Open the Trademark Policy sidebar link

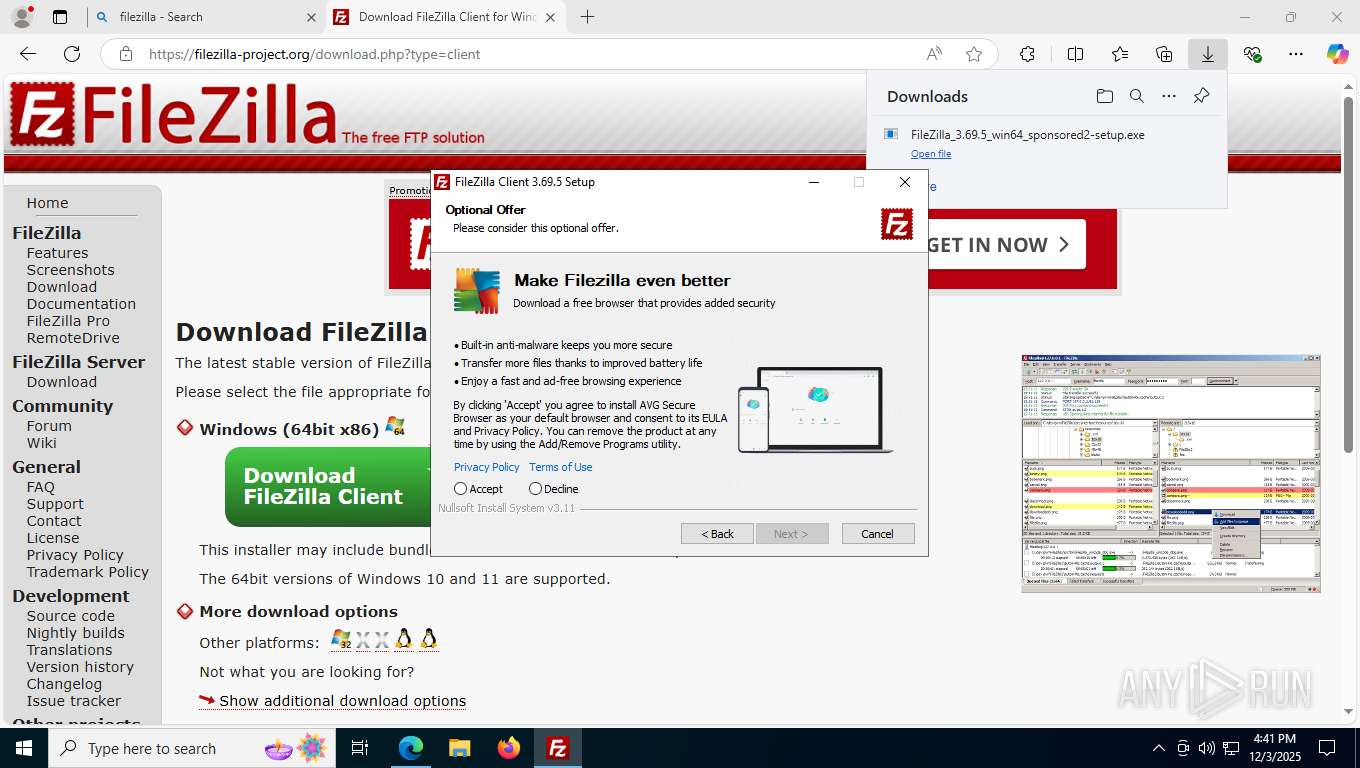(x=87, y=572)
